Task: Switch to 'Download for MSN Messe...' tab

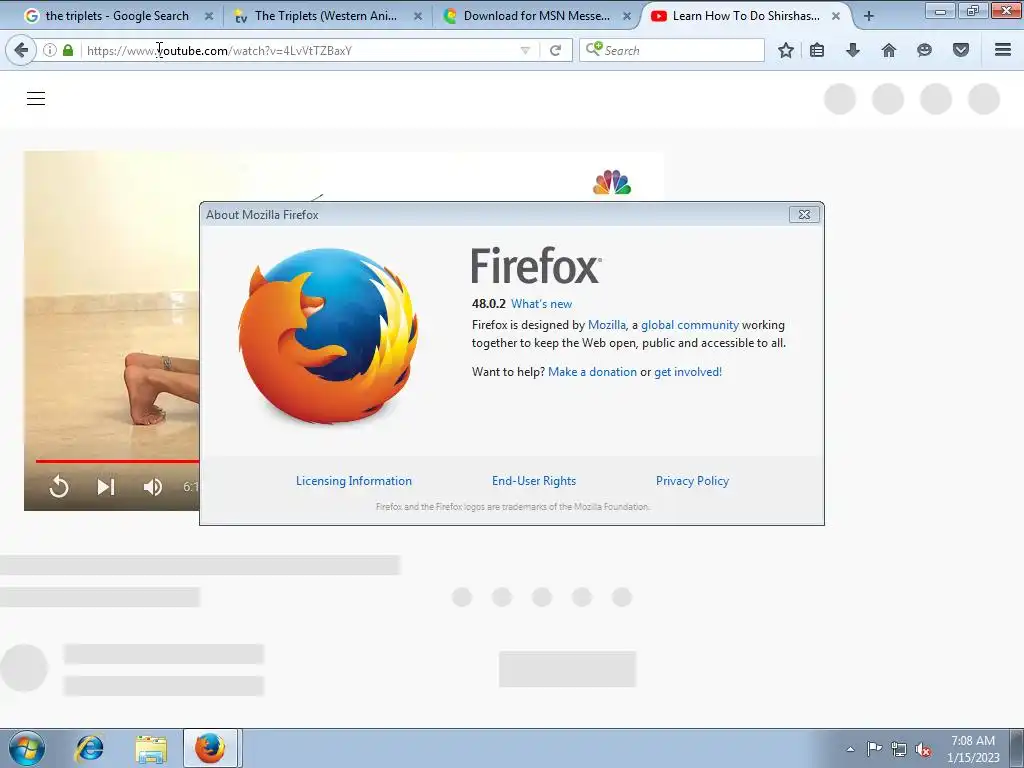Action: [x=536, y=16]
